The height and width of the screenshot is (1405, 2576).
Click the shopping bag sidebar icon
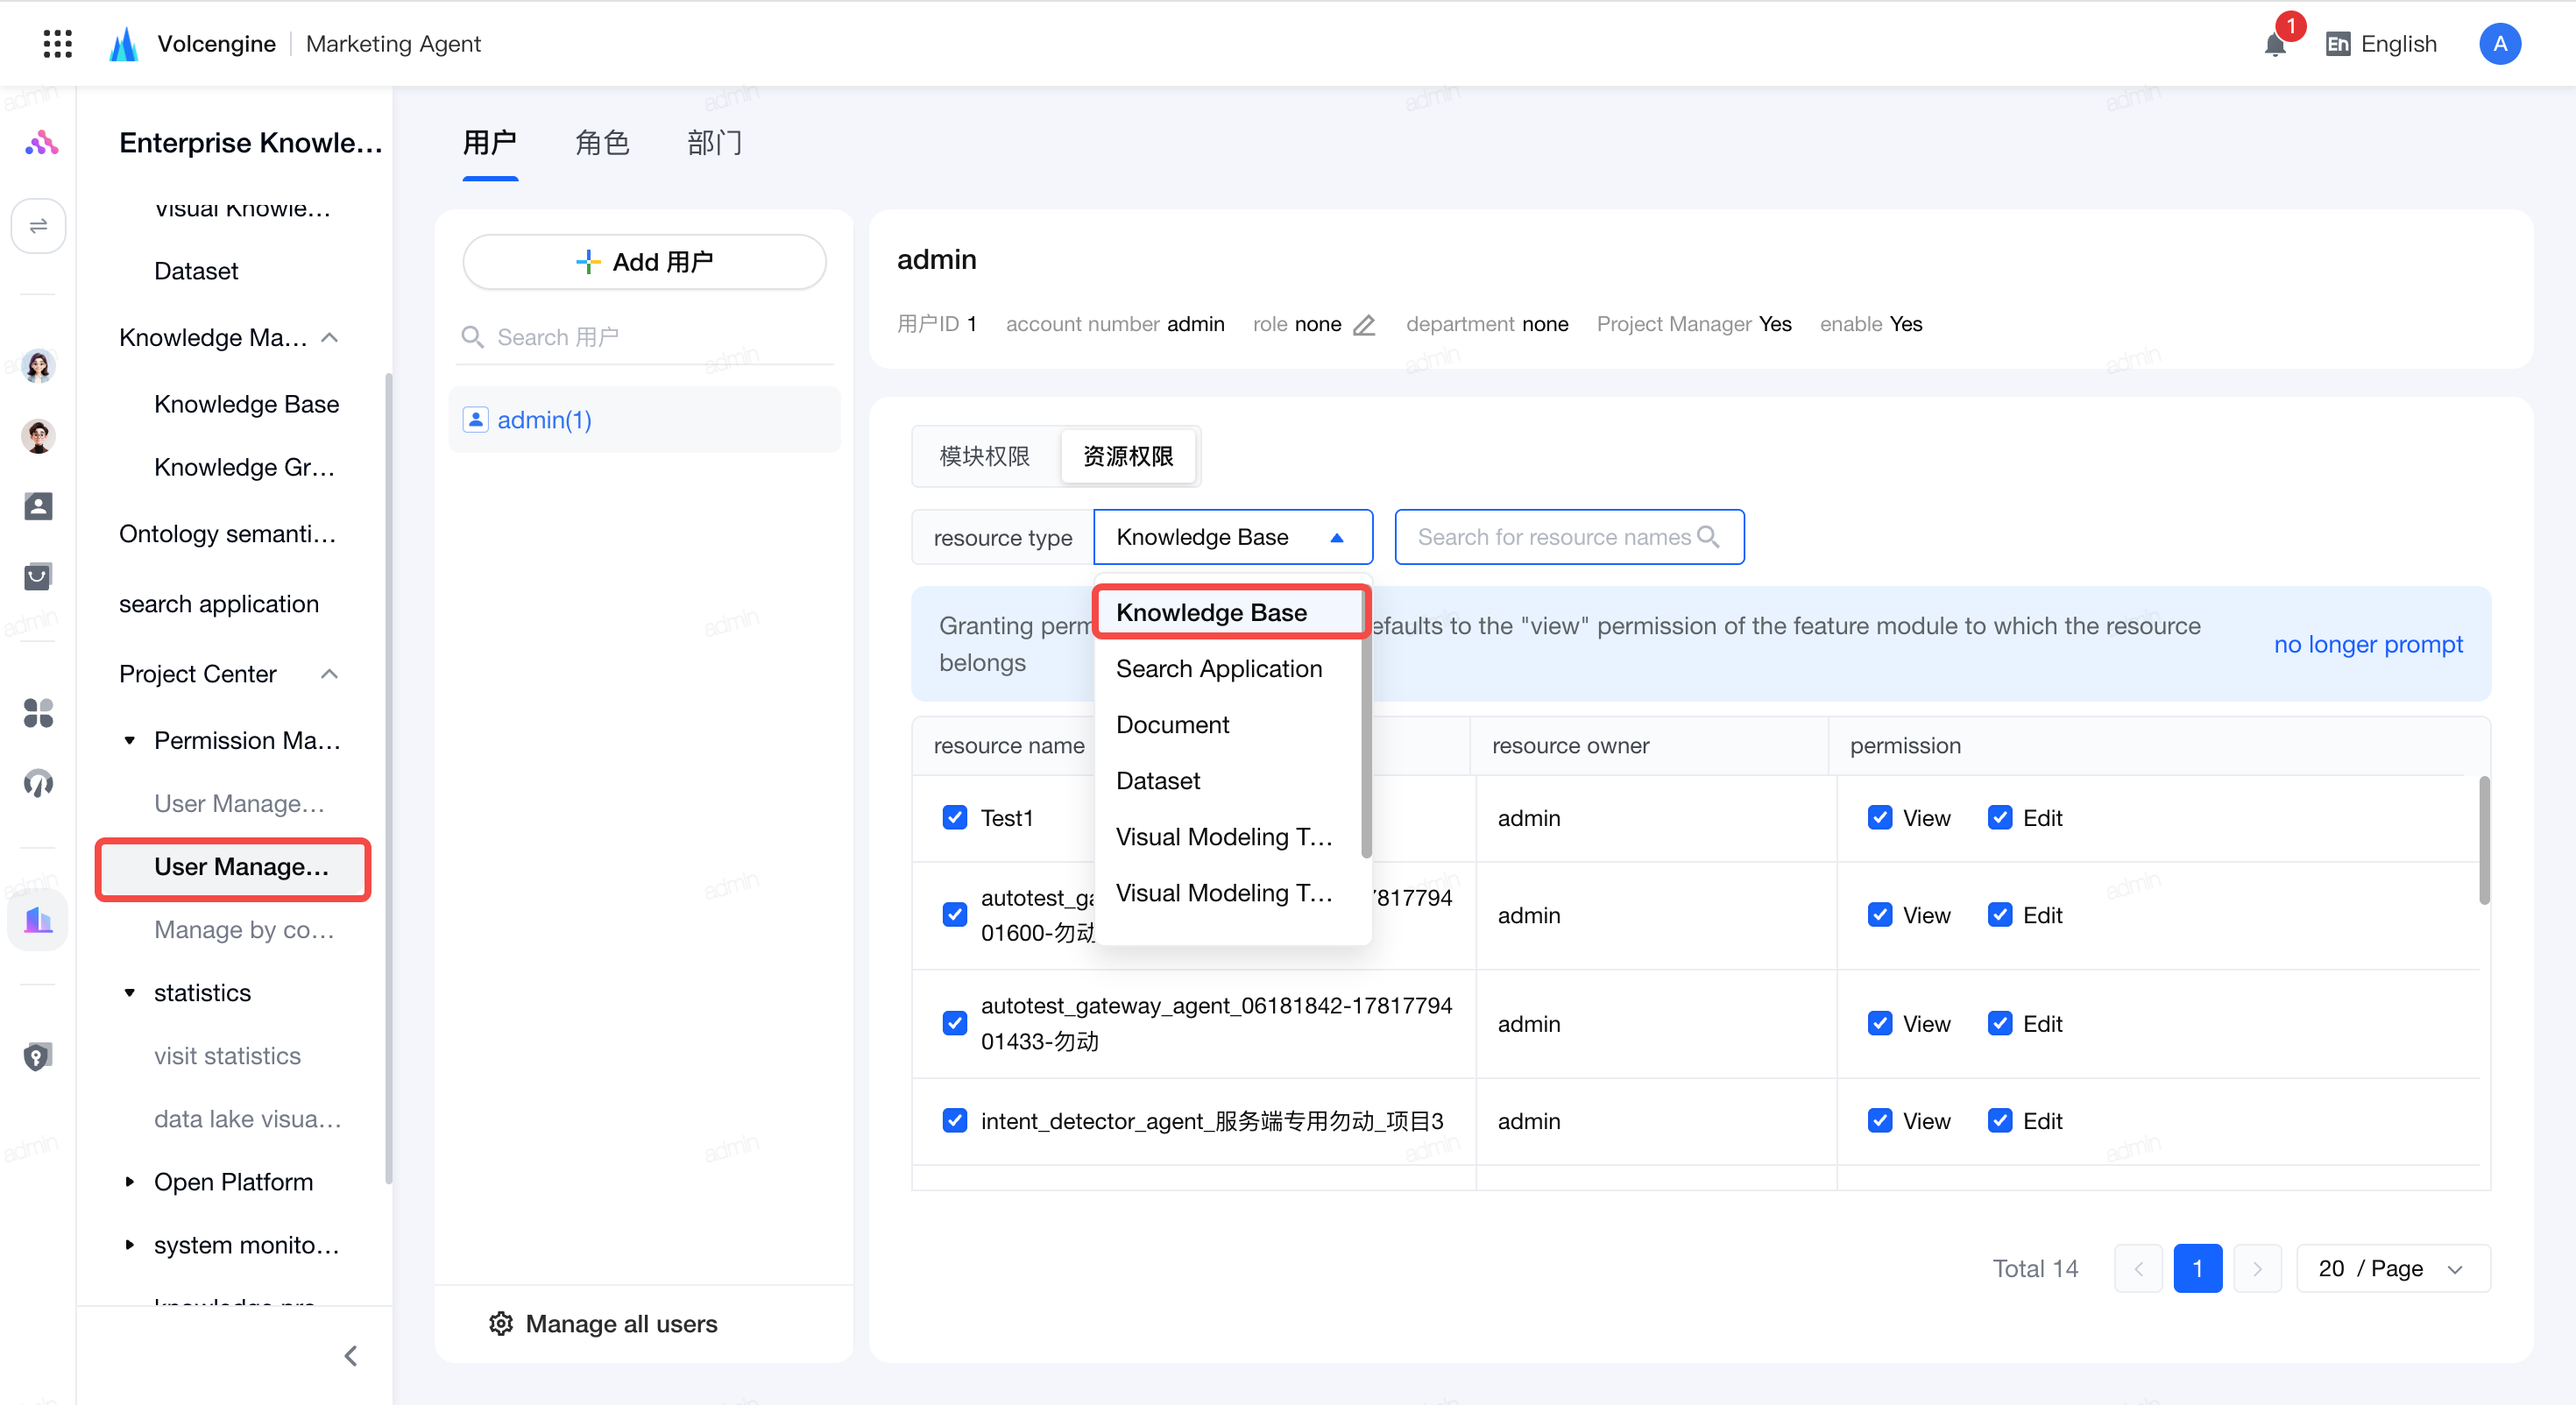(x=38, y=576)
